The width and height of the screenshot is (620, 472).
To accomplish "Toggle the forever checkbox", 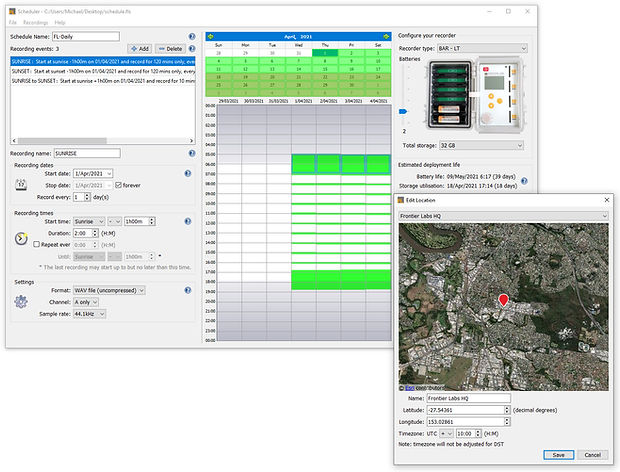I will 118,185.
